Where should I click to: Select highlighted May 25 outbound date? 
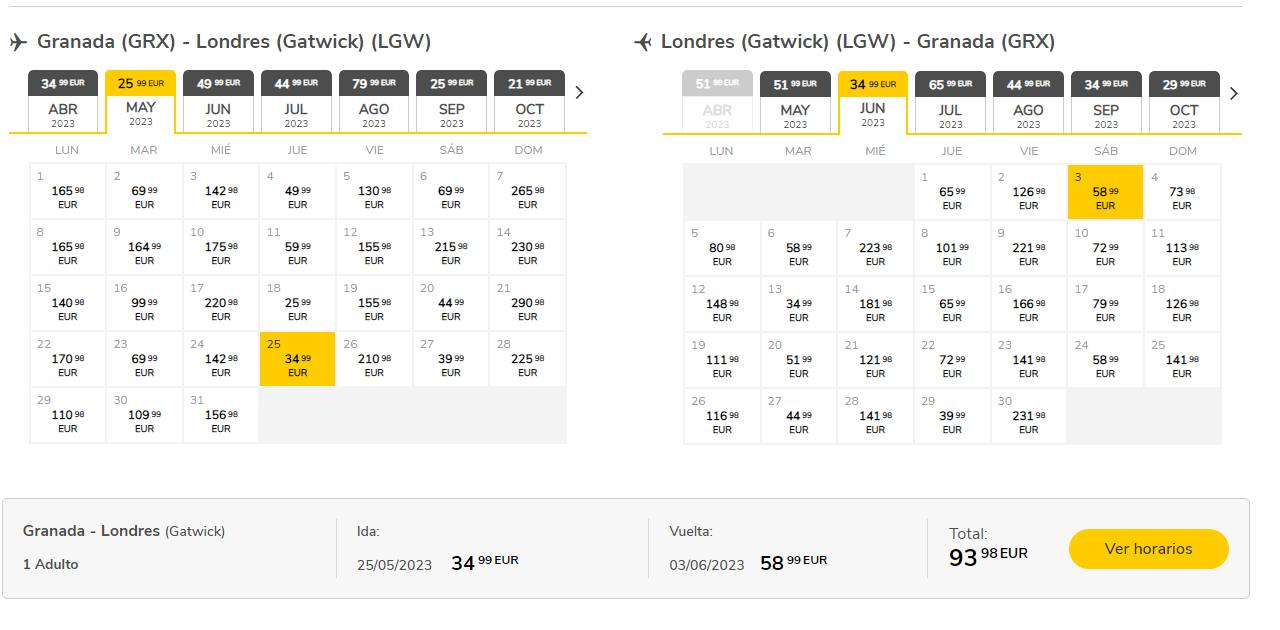pyautogui.click(x=297, y=359)
